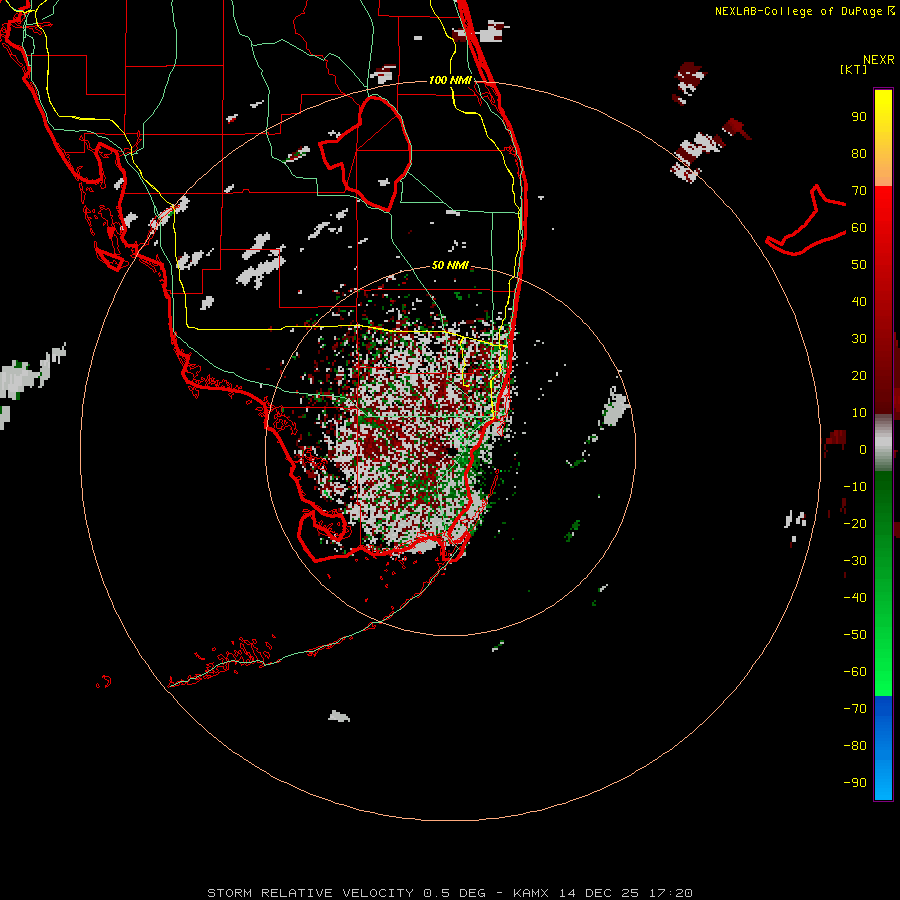This screenshot has height=900, width=900.
Task: Click the Storm Relative Velocity caption at bottom
Action: coord(450,893)
